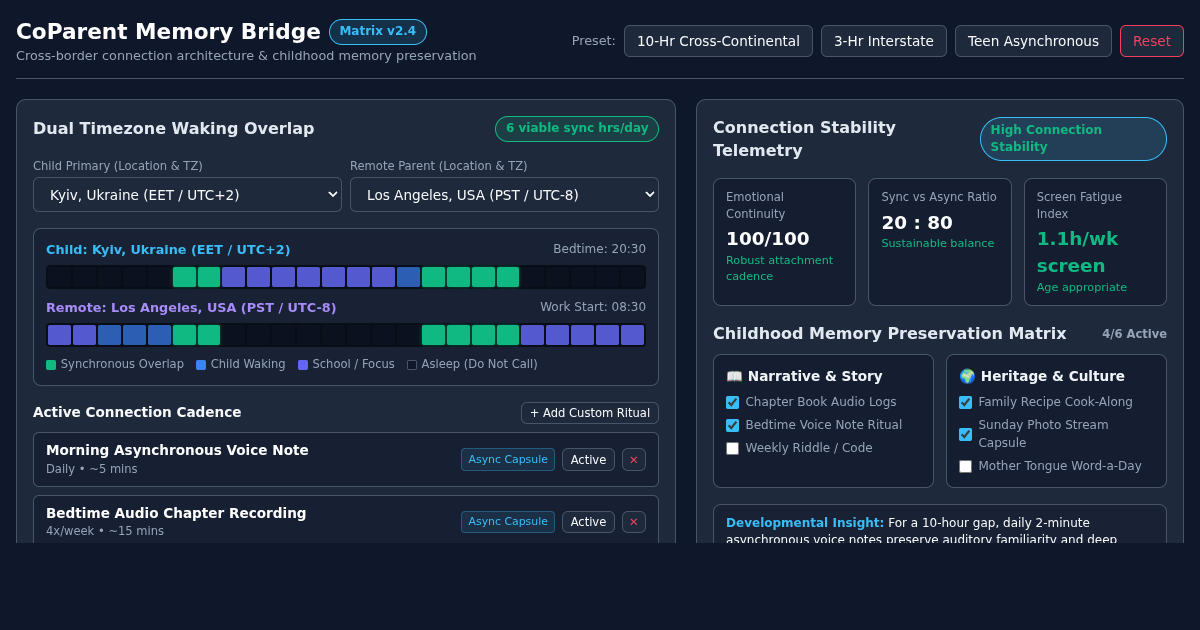Click the School / Focus legend swatch

(303, 365)
